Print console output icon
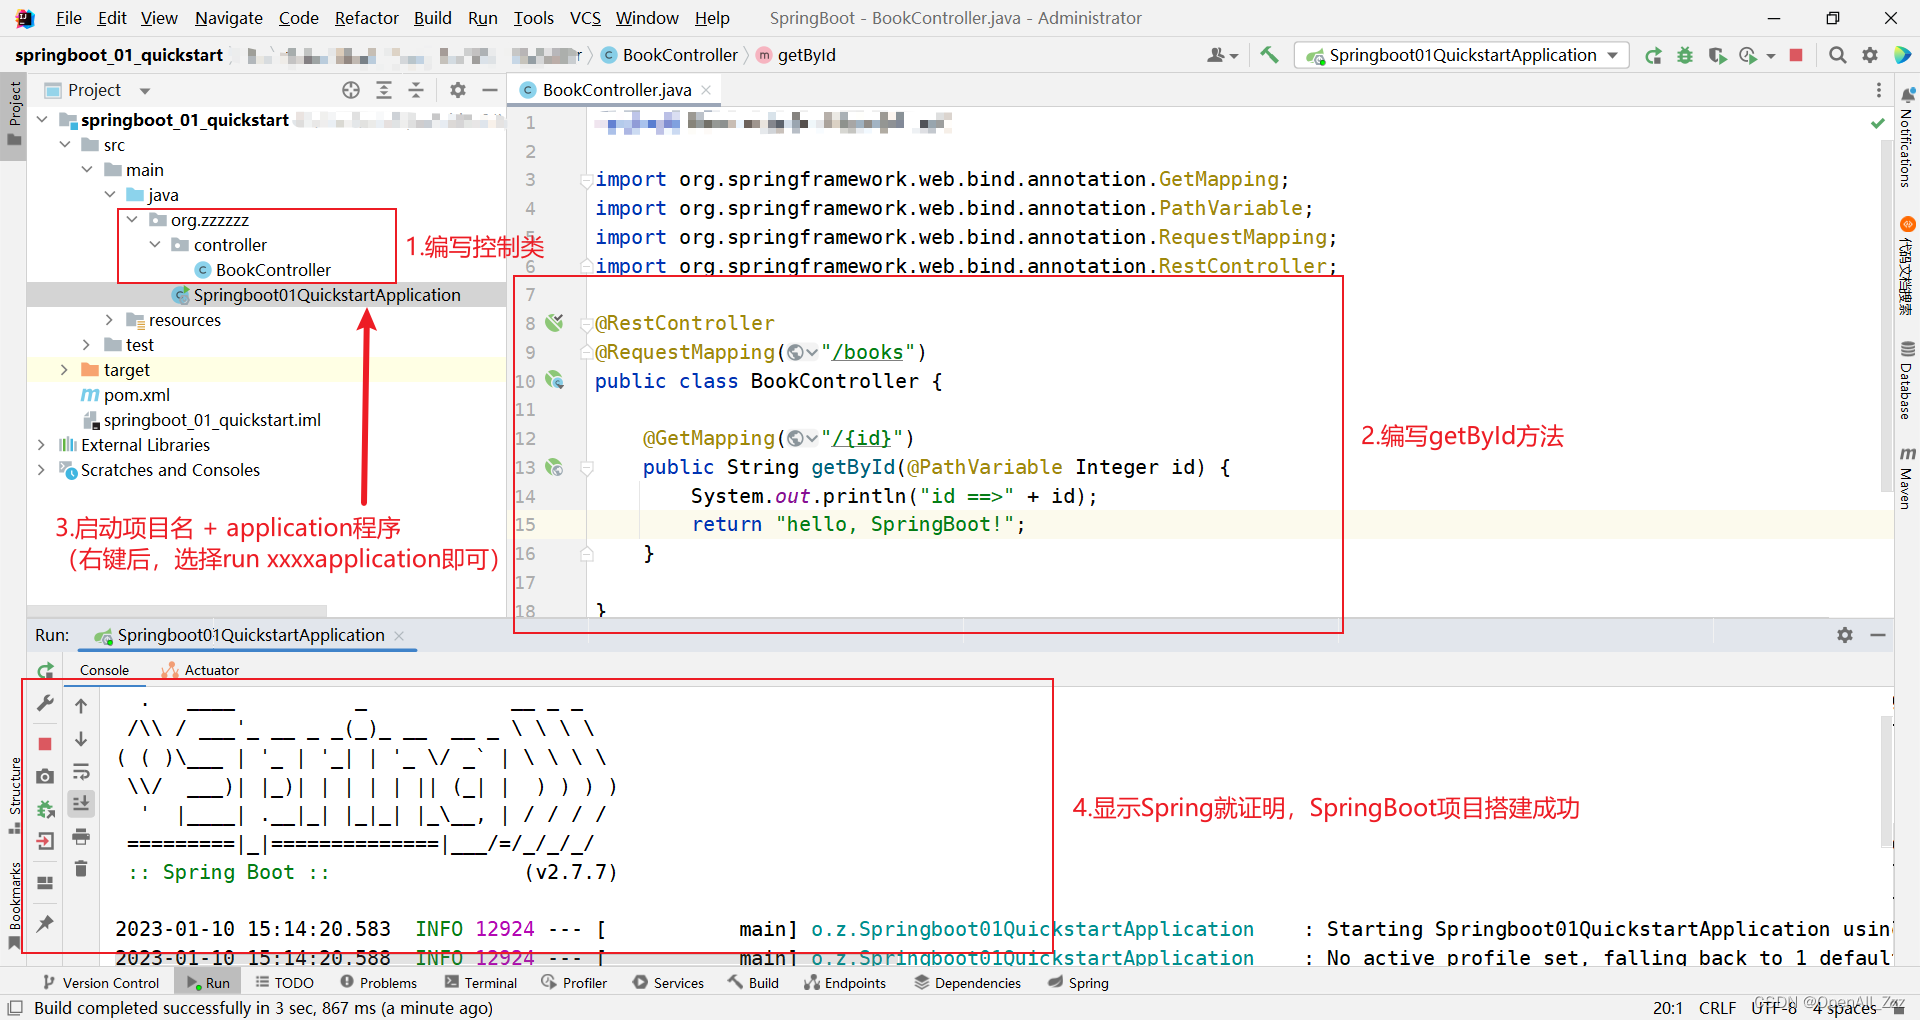Viewport: 1920px width, 1020px height. (x=81, y=837)
